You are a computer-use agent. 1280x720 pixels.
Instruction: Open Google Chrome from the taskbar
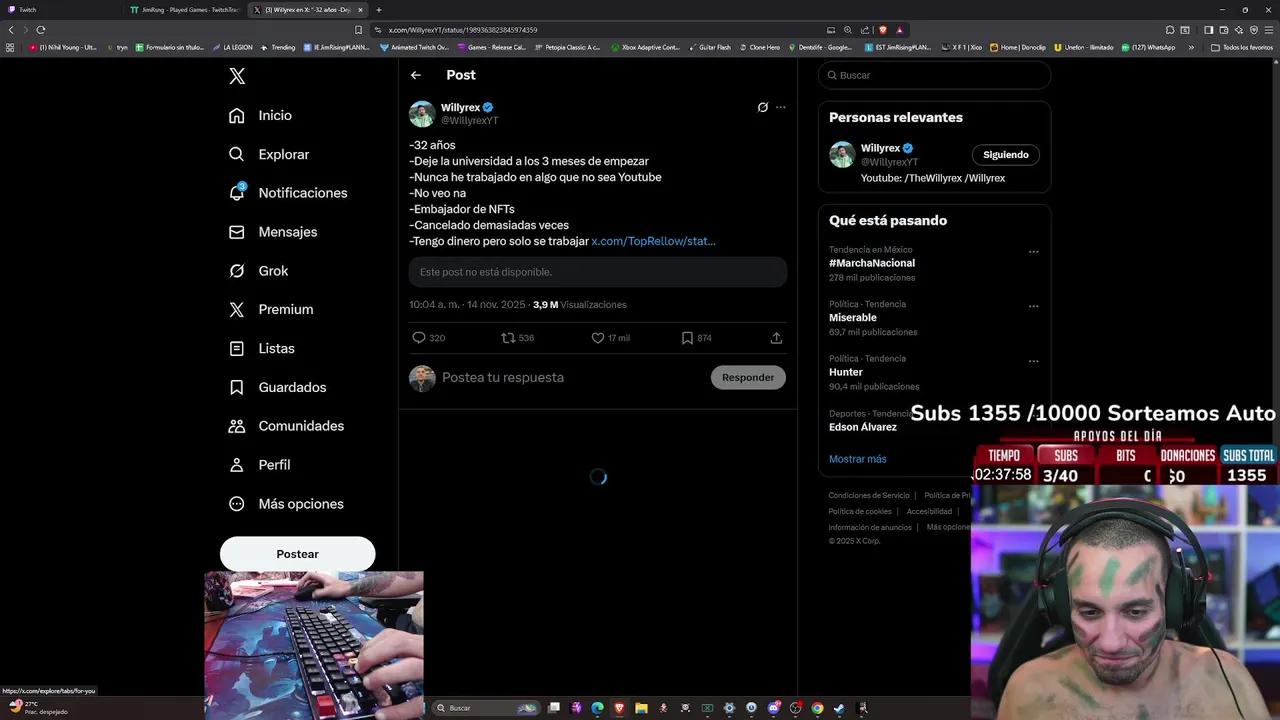click(x=817, y=708)
